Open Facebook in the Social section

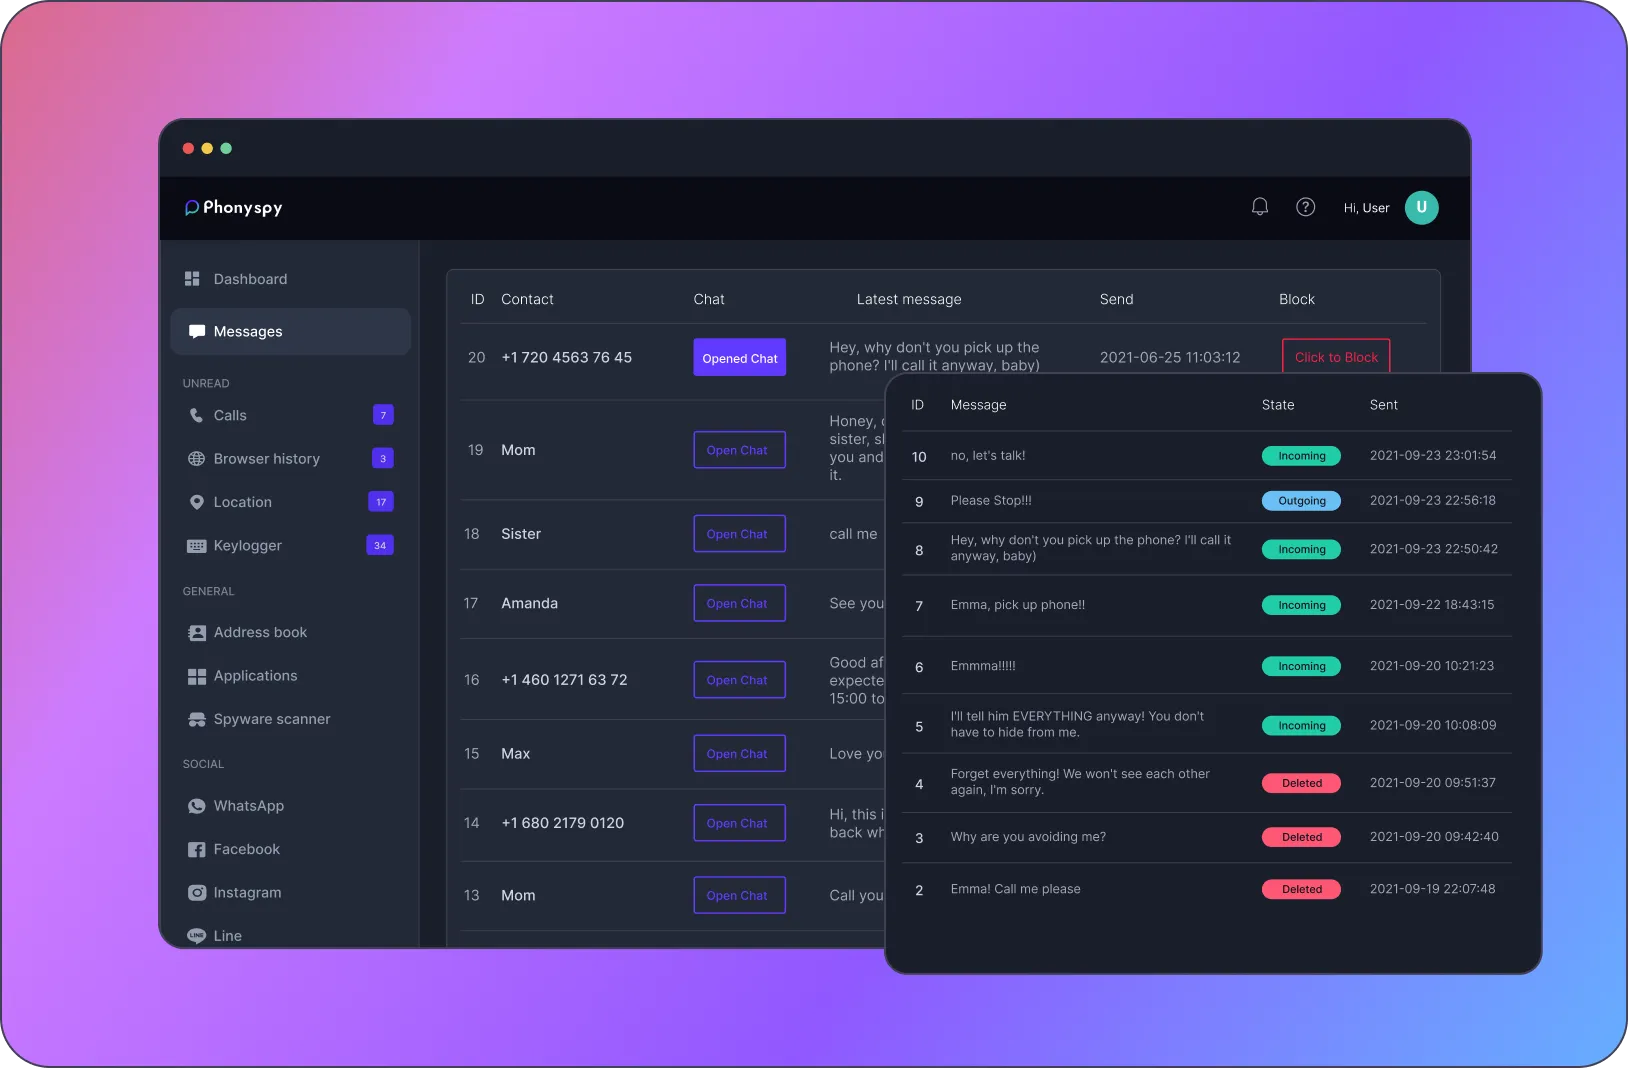tap(246, 849)
